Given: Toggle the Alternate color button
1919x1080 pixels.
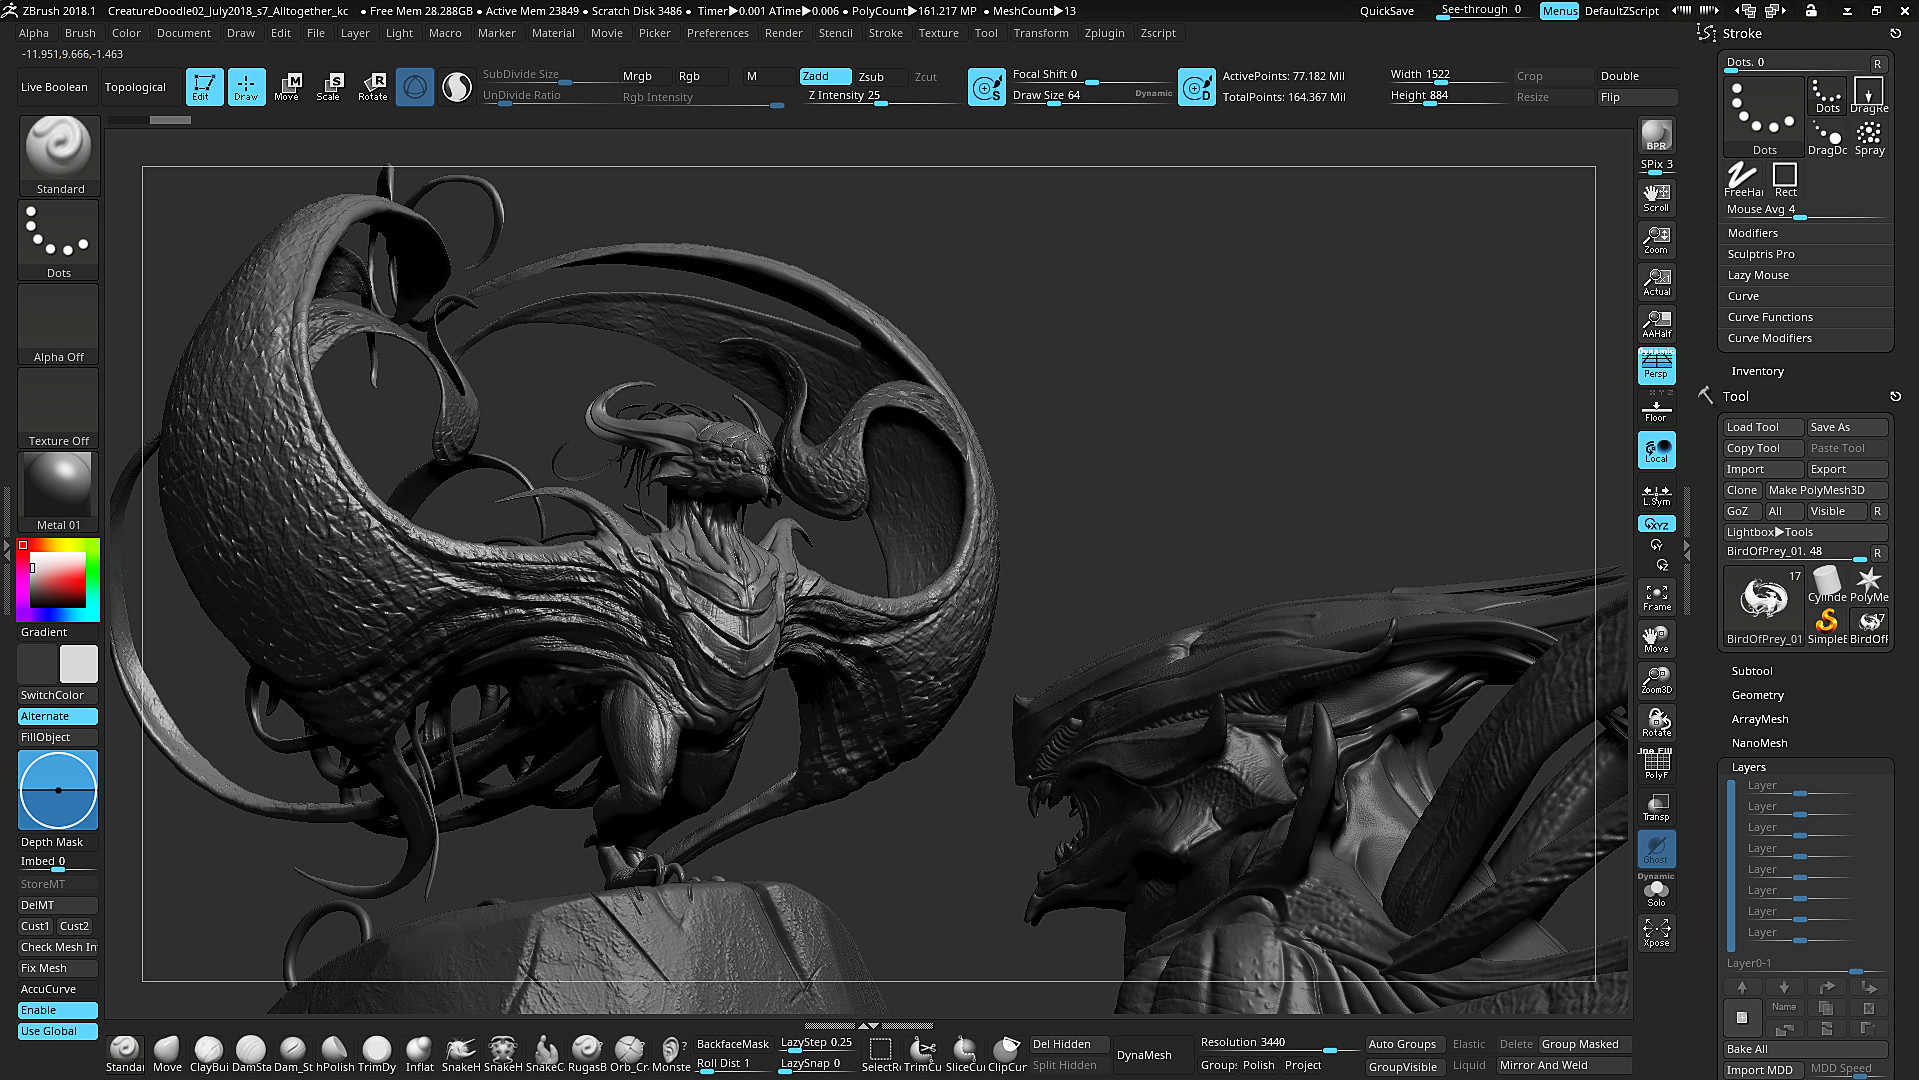Looking at the screenshot, I should click(x=58, y=716).
